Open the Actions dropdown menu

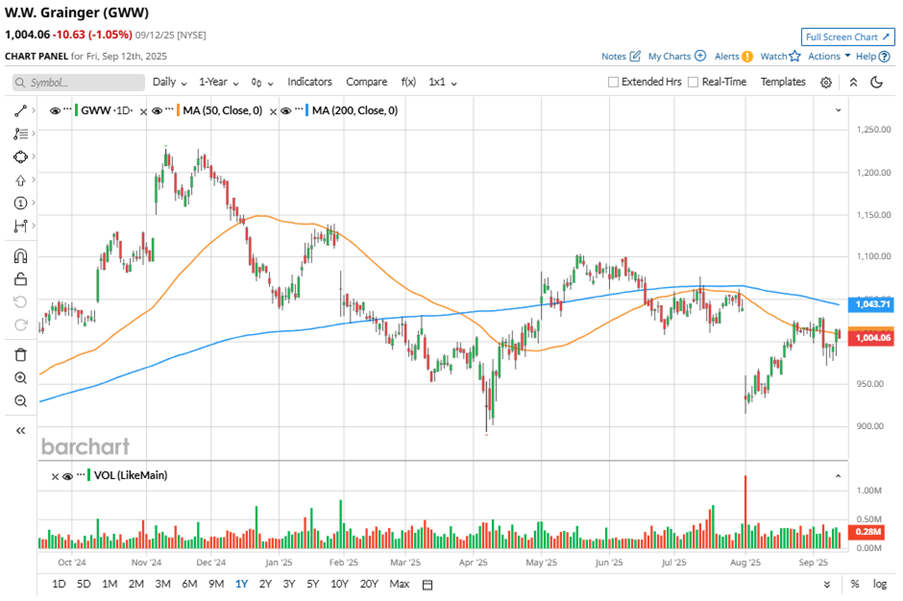[829, 56]
